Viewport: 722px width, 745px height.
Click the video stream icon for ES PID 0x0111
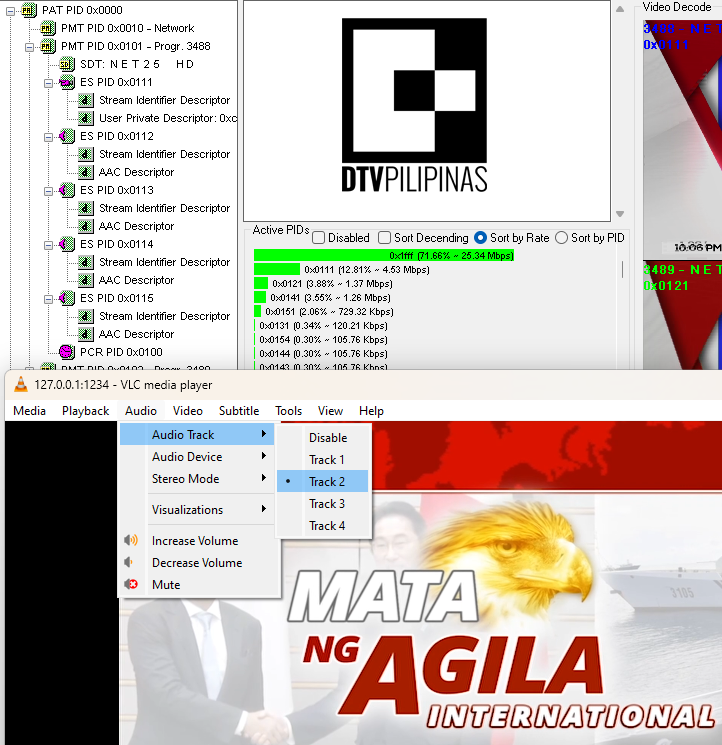point(67,82)
